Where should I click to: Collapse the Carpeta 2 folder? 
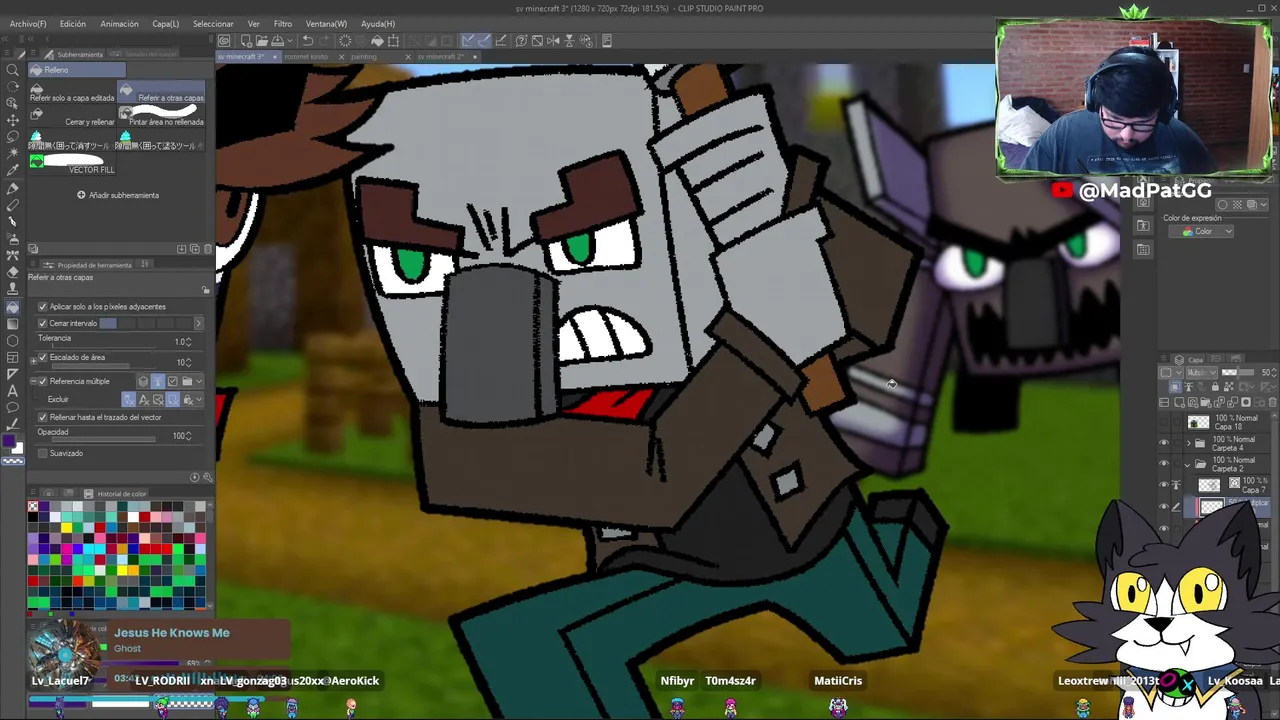tap(1188, 464)
